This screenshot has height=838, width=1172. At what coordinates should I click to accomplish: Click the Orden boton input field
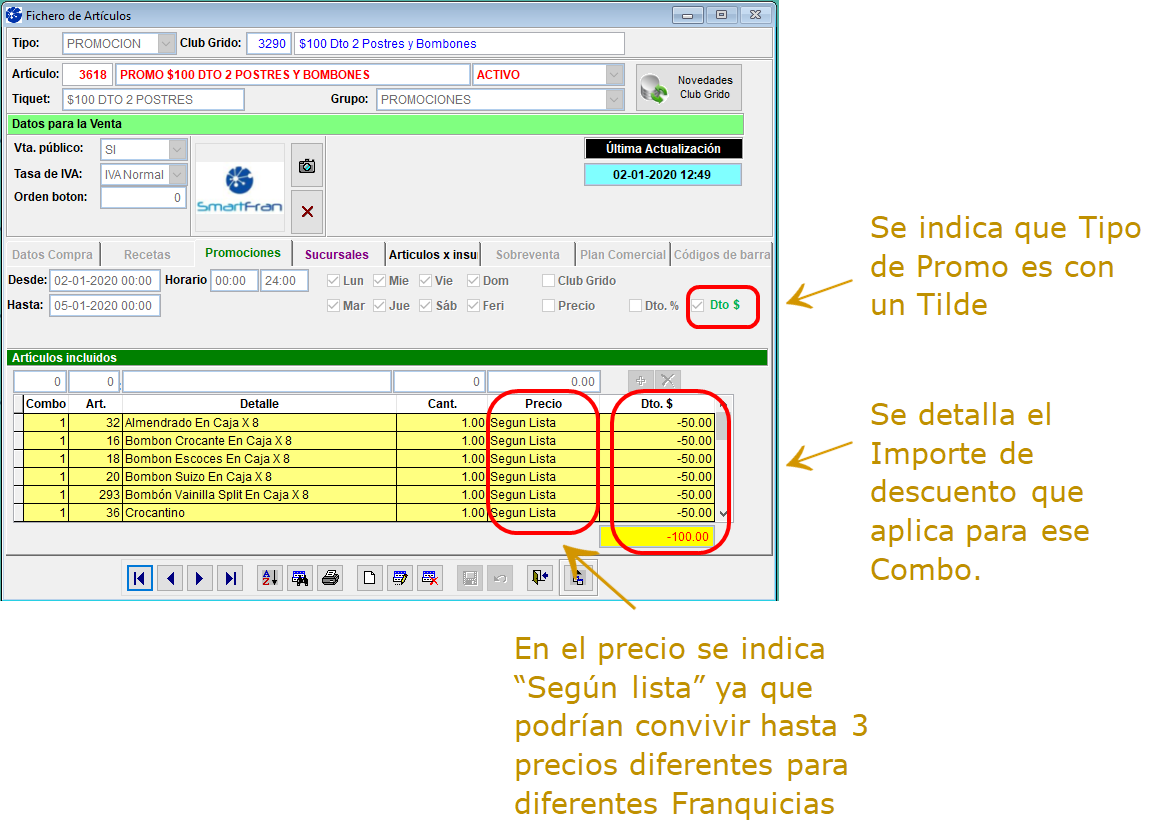point(143,198)
